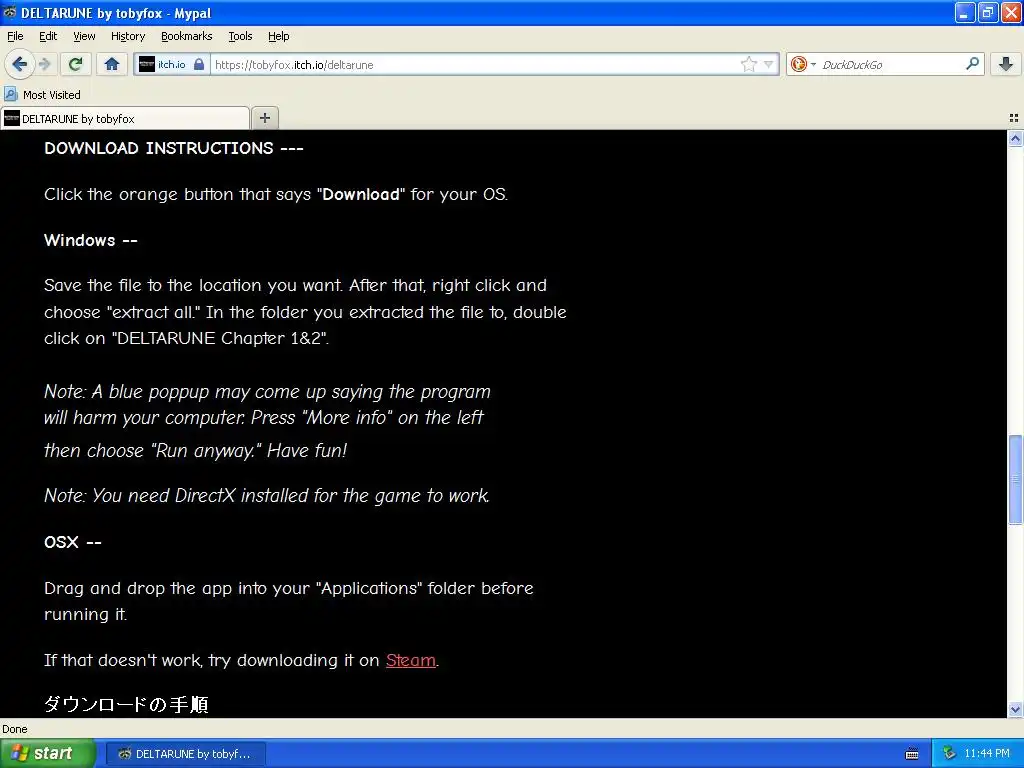Go back with the Back arrow button
The width and height of the screenshot is (1024, 768).
[x=20, y=64]
